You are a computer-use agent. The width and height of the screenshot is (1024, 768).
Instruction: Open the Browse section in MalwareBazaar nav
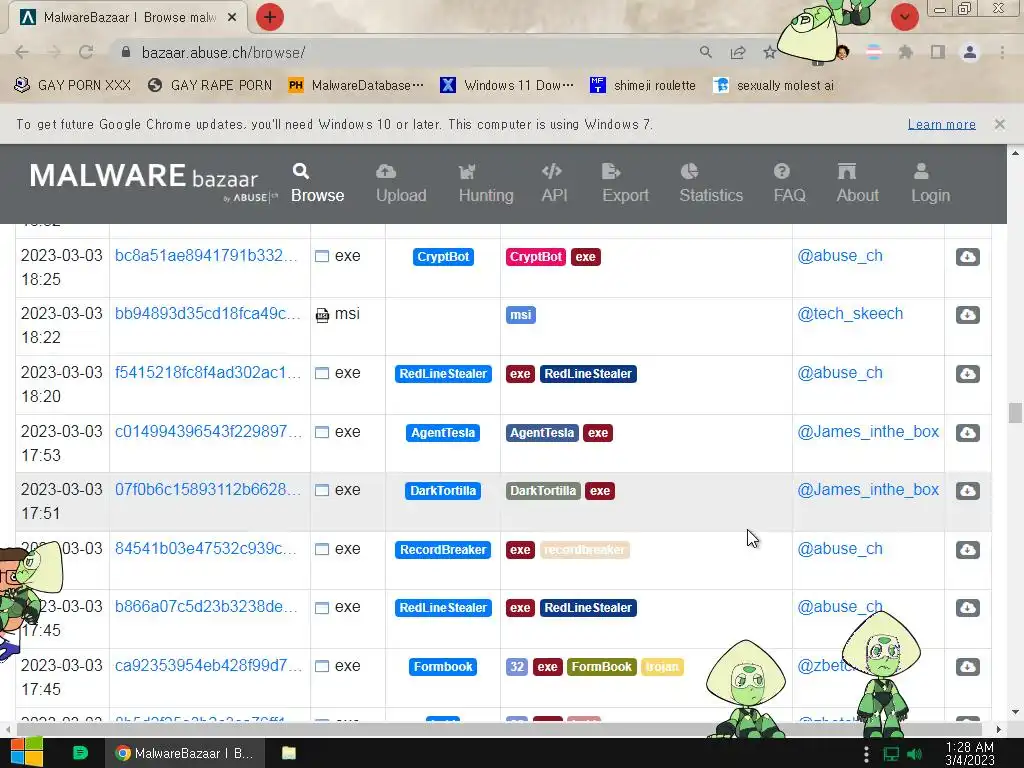click(317, 184)
